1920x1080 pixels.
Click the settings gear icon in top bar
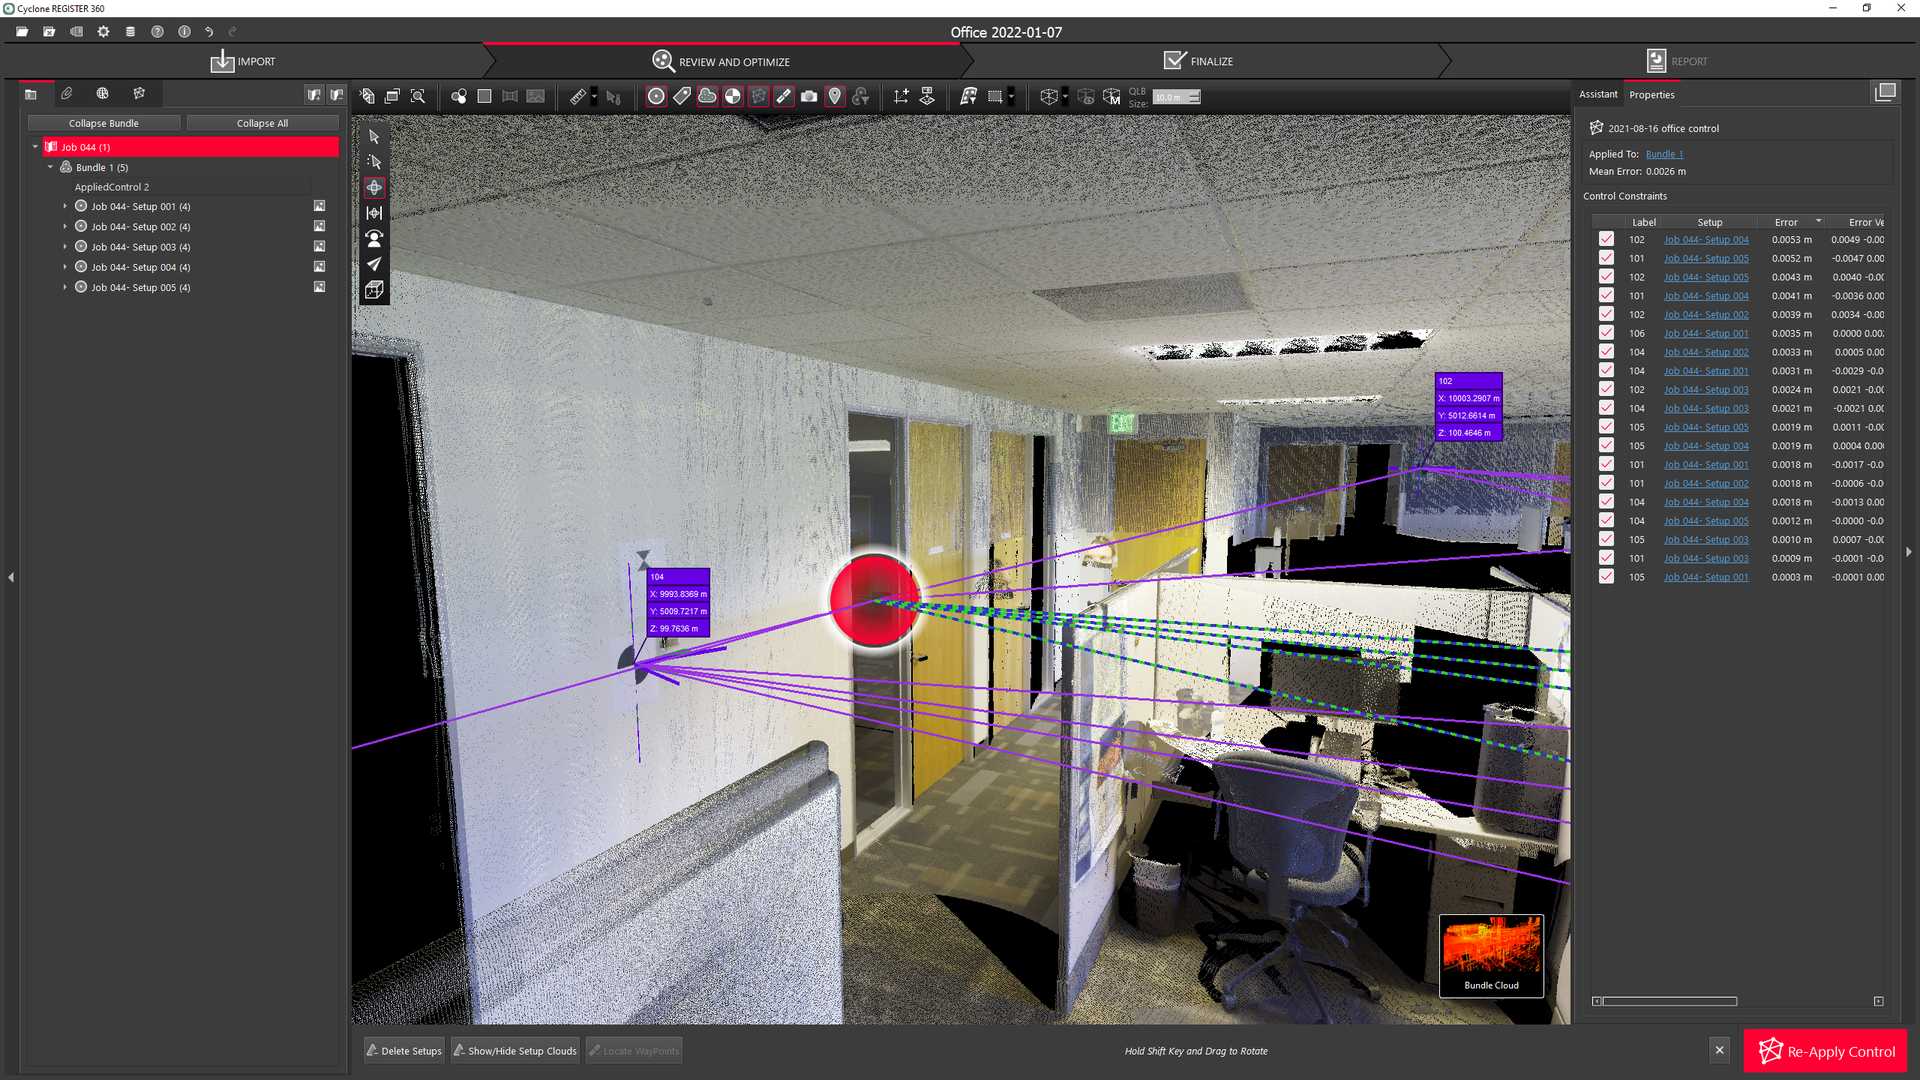[x=103, y=32]
